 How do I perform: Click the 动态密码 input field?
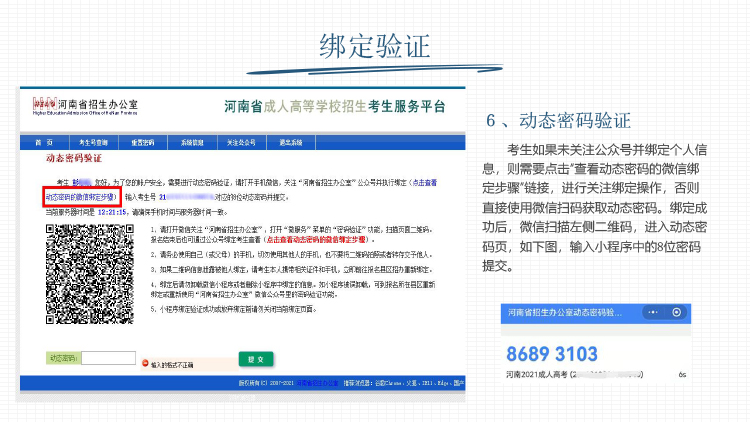pyautogui.click(x=108, y=358)
